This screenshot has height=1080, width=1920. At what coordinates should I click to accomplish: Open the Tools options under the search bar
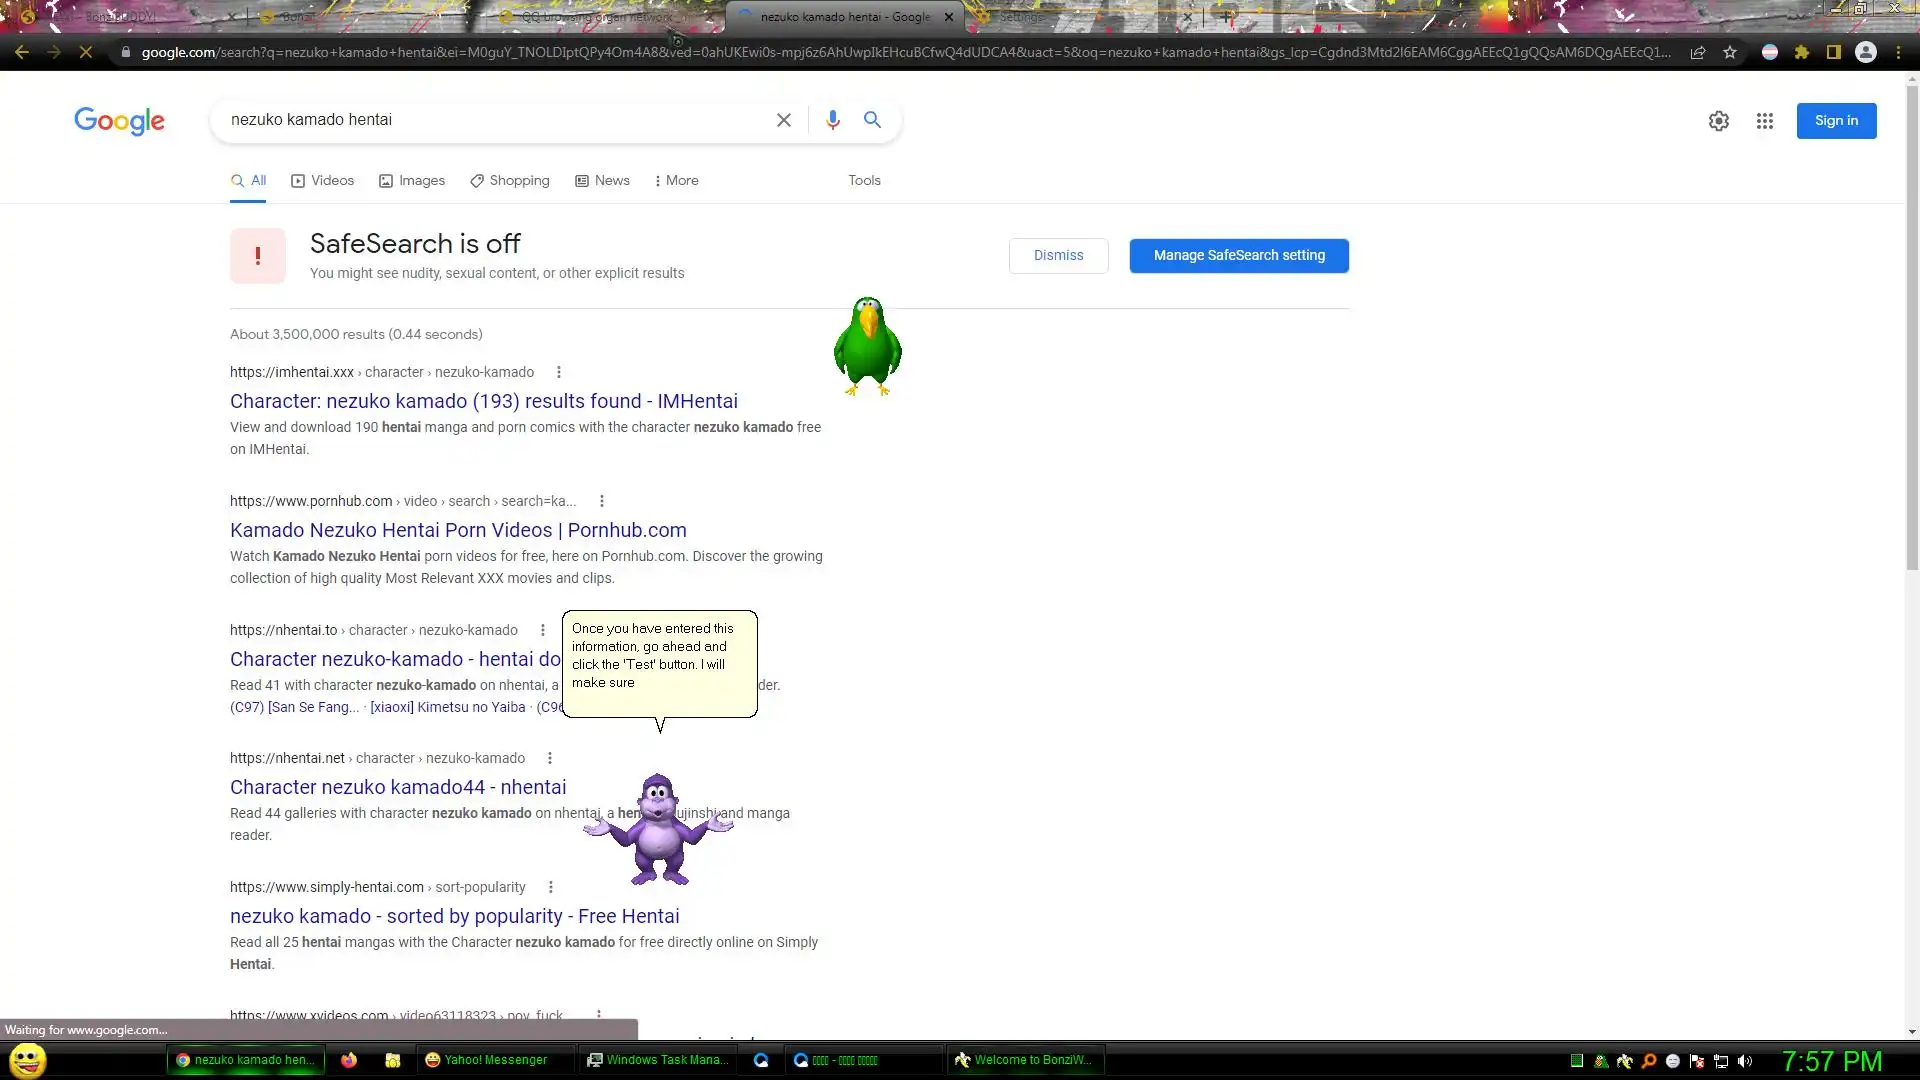pos(864,181)
